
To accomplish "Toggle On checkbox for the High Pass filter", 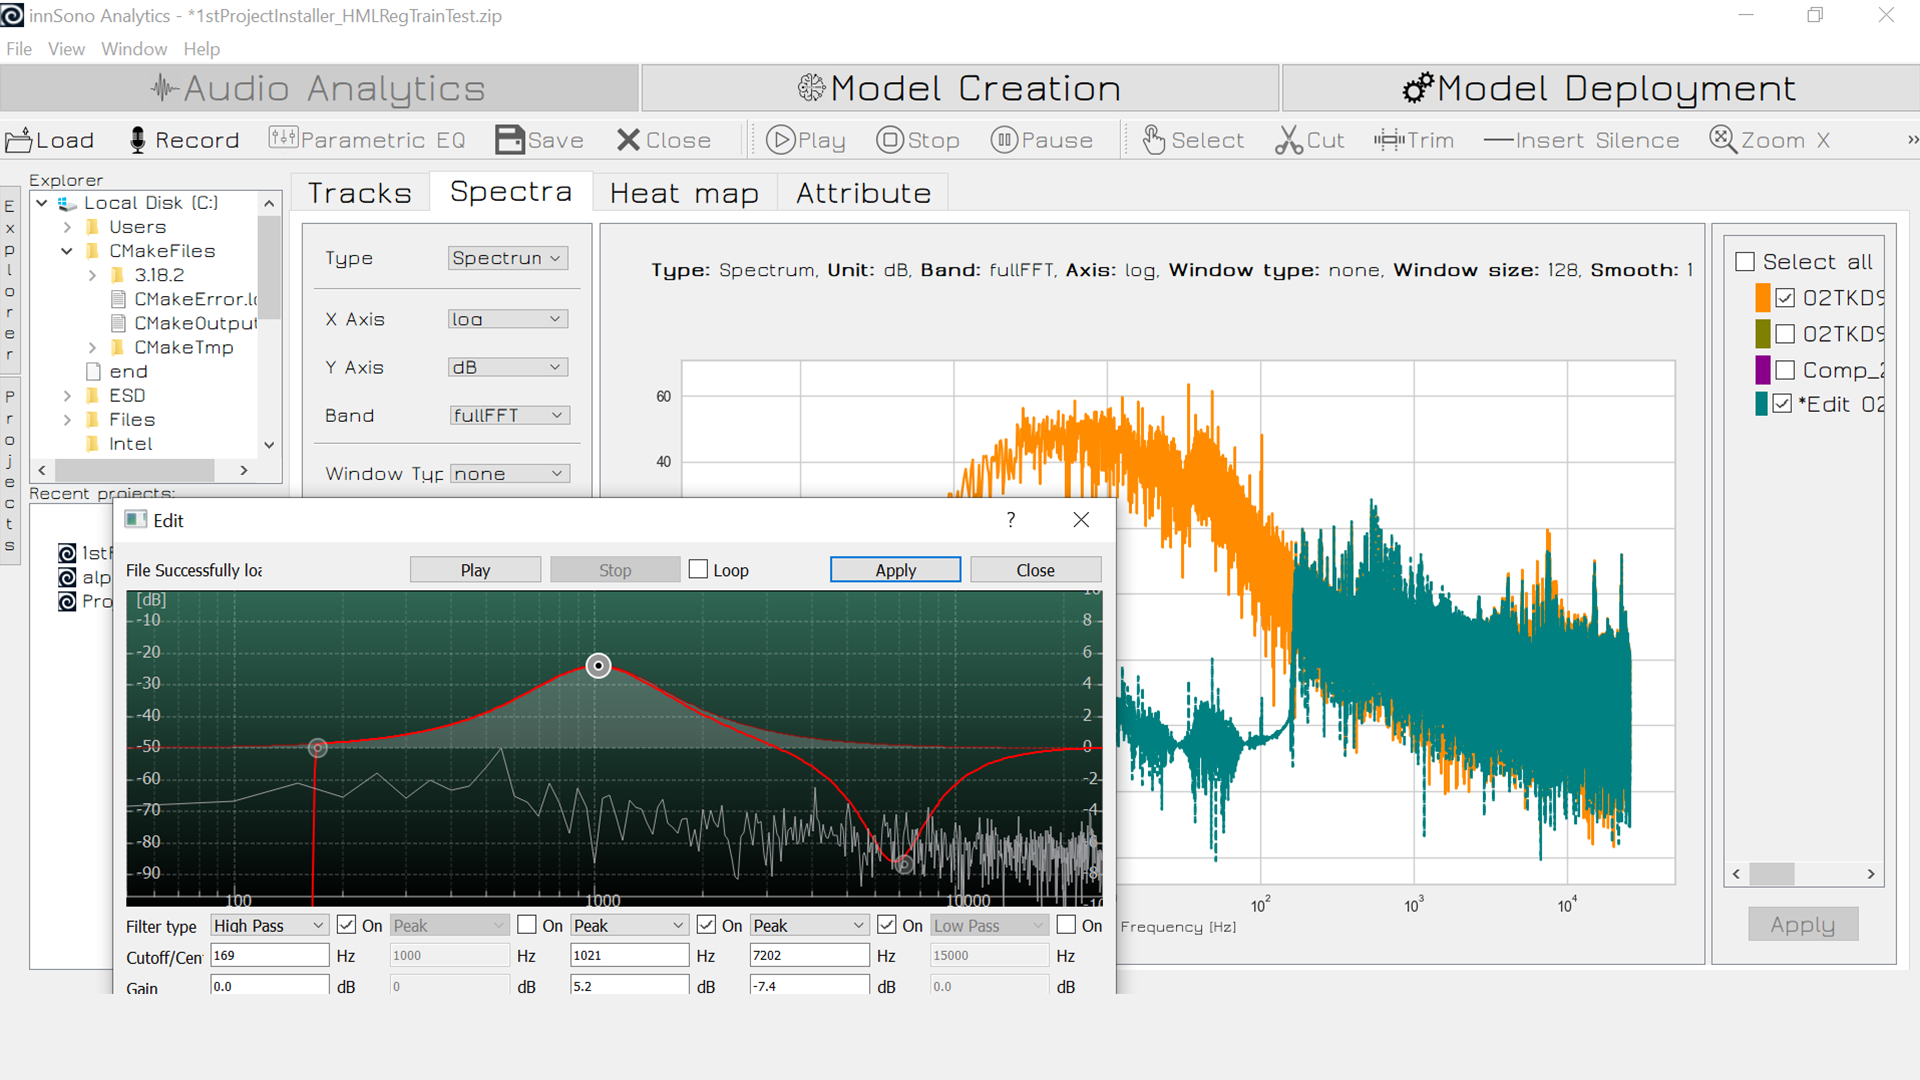I will click(347, 925).
